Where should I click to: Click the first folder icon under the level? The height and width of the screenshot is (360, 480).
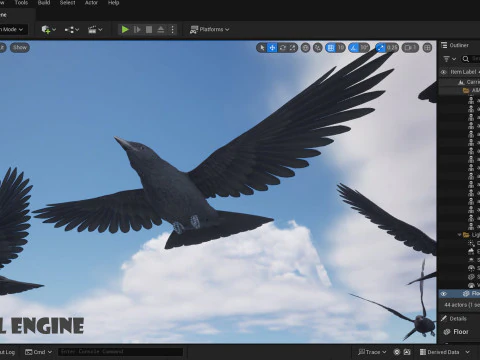[466, 90]
